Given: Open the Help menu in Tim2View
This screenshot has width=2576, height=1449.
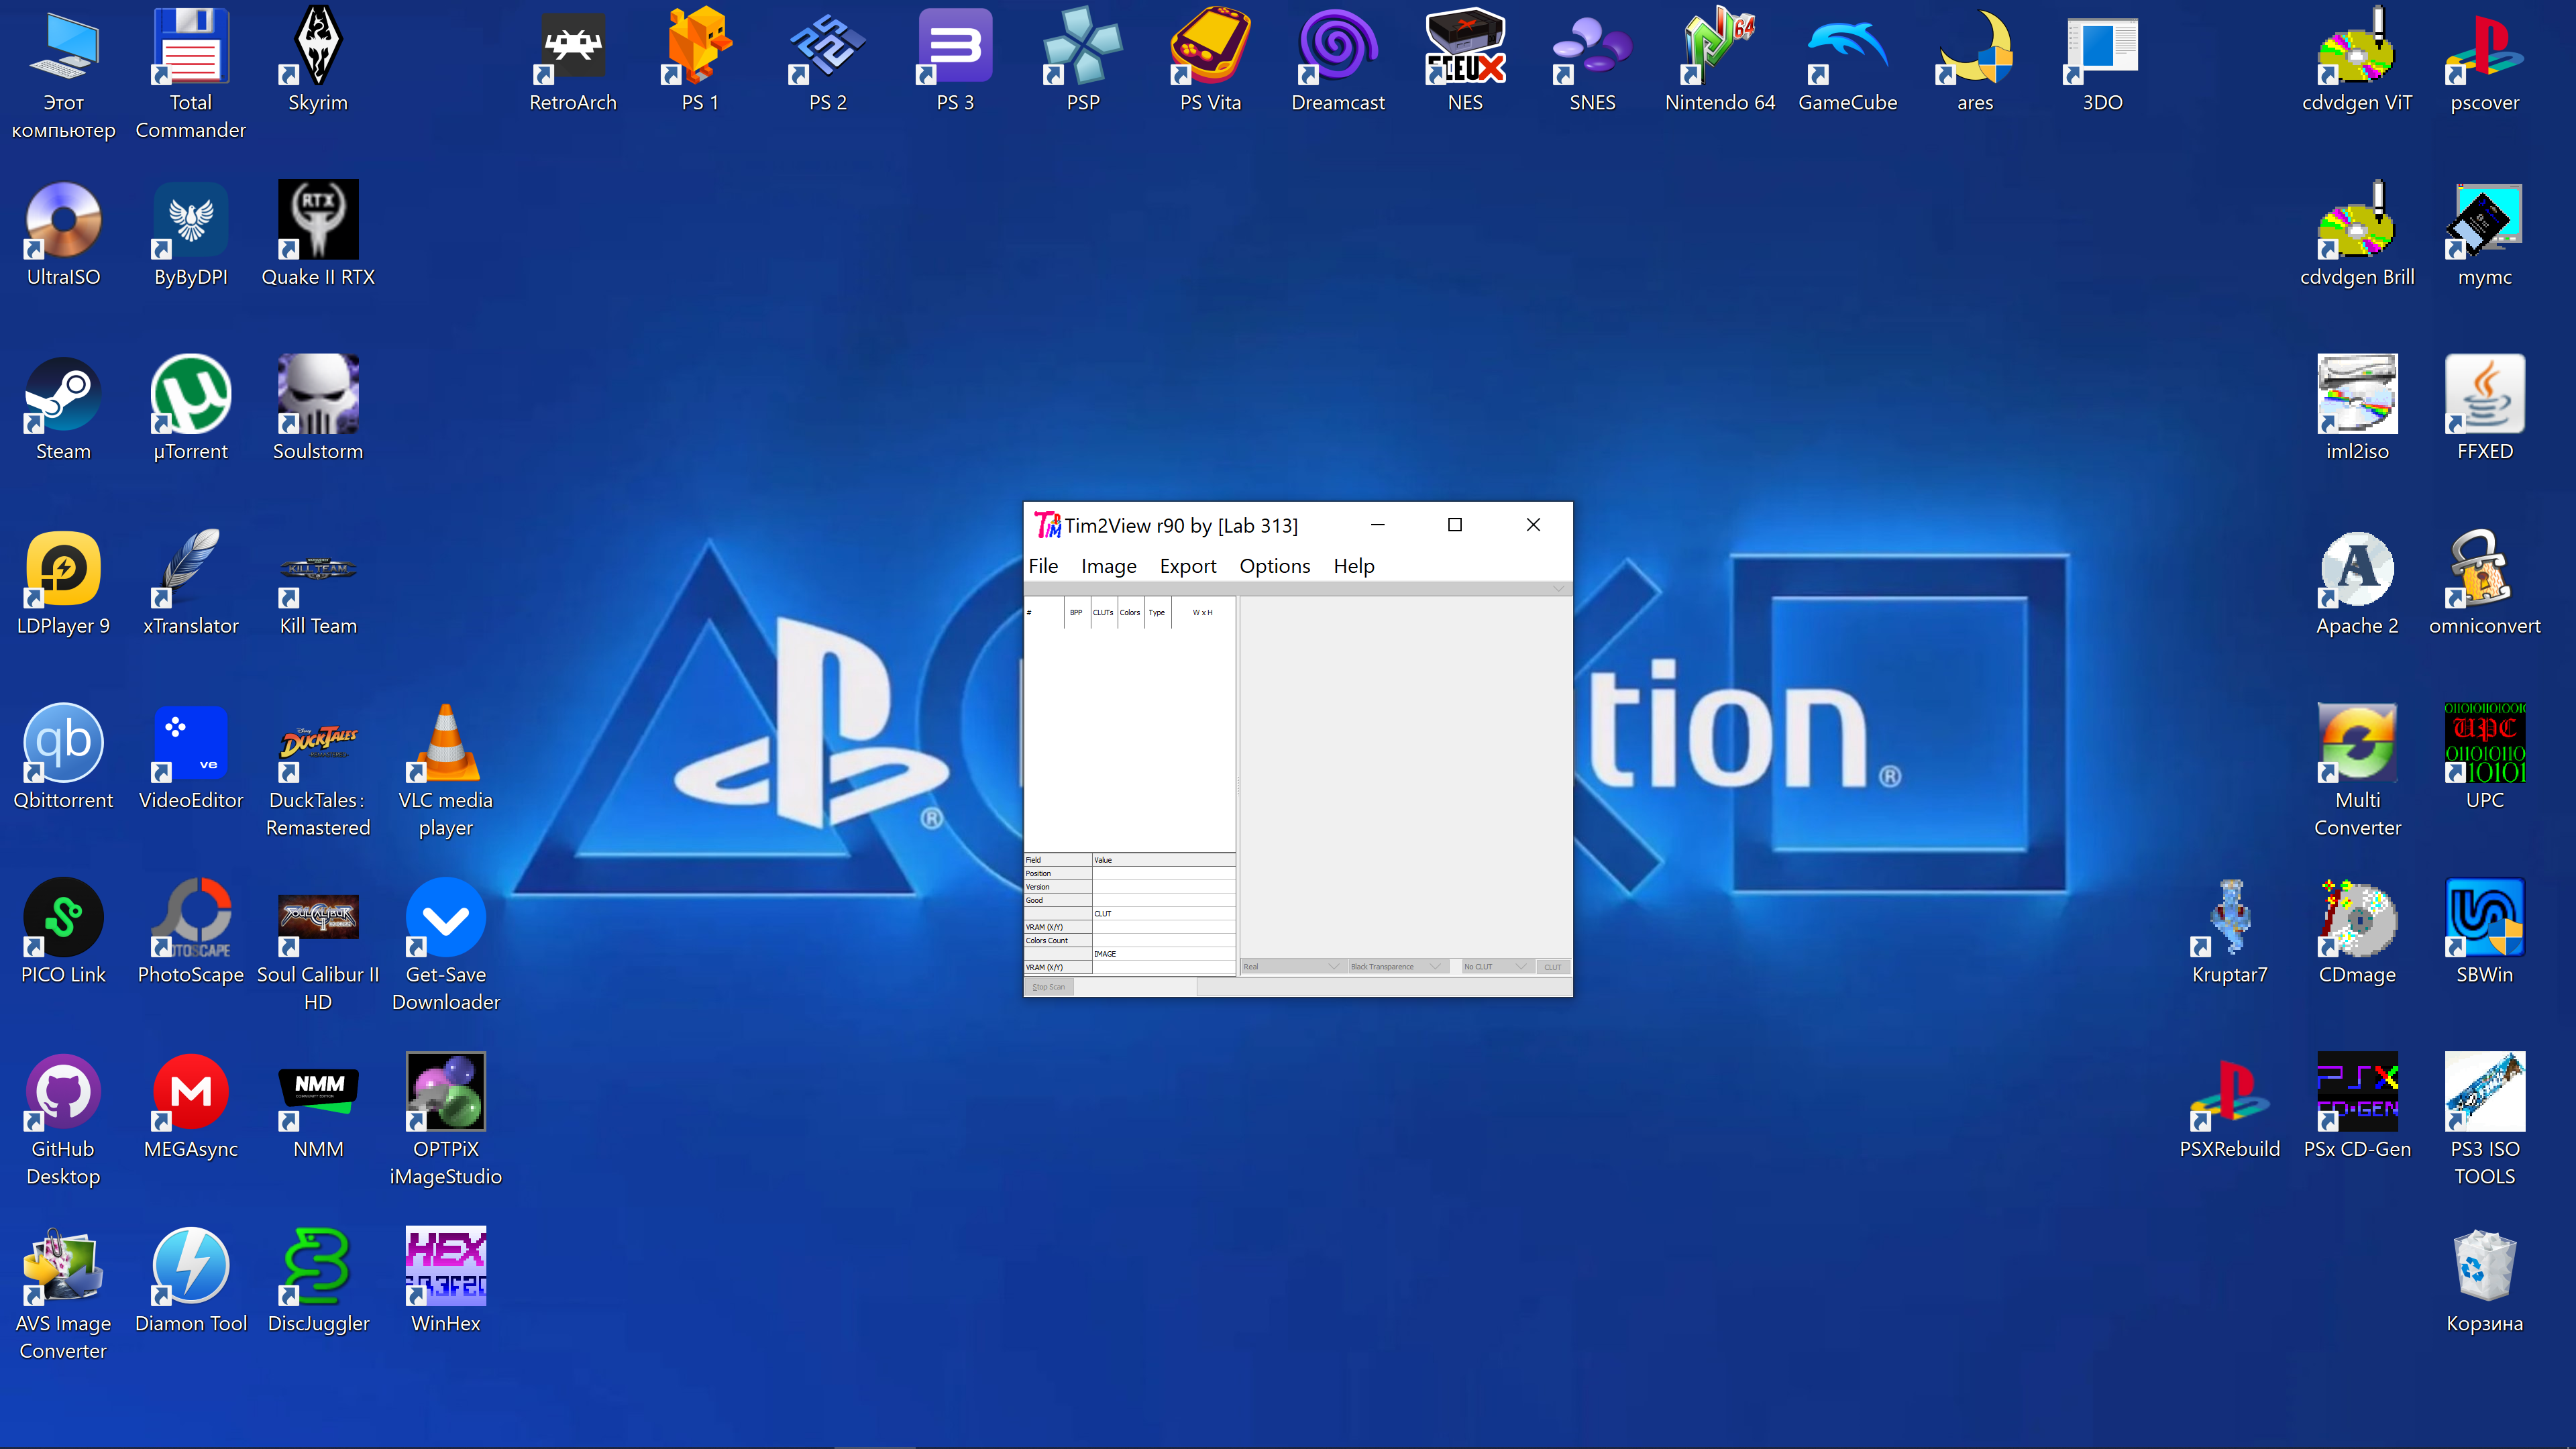Looking at the screenshot, I should click(x=1354, y=566).
